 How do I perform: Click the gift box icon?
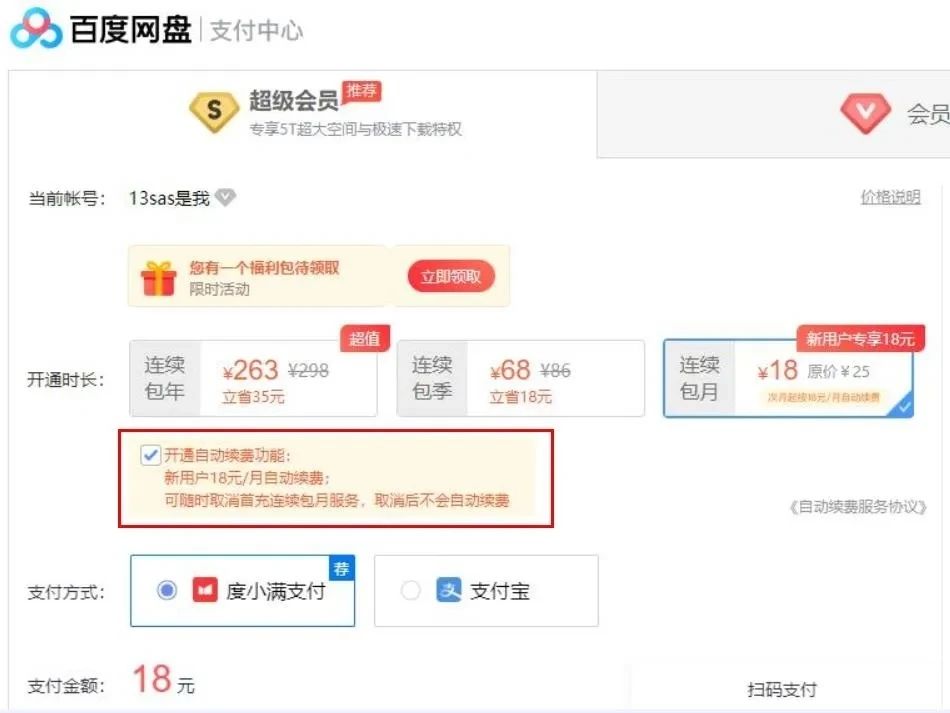coord(159,279)
